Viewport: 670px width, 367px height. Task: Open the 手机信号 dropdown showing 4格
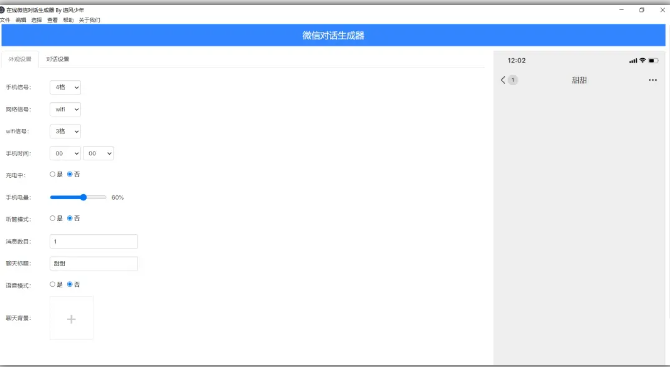tap(65, 87)
